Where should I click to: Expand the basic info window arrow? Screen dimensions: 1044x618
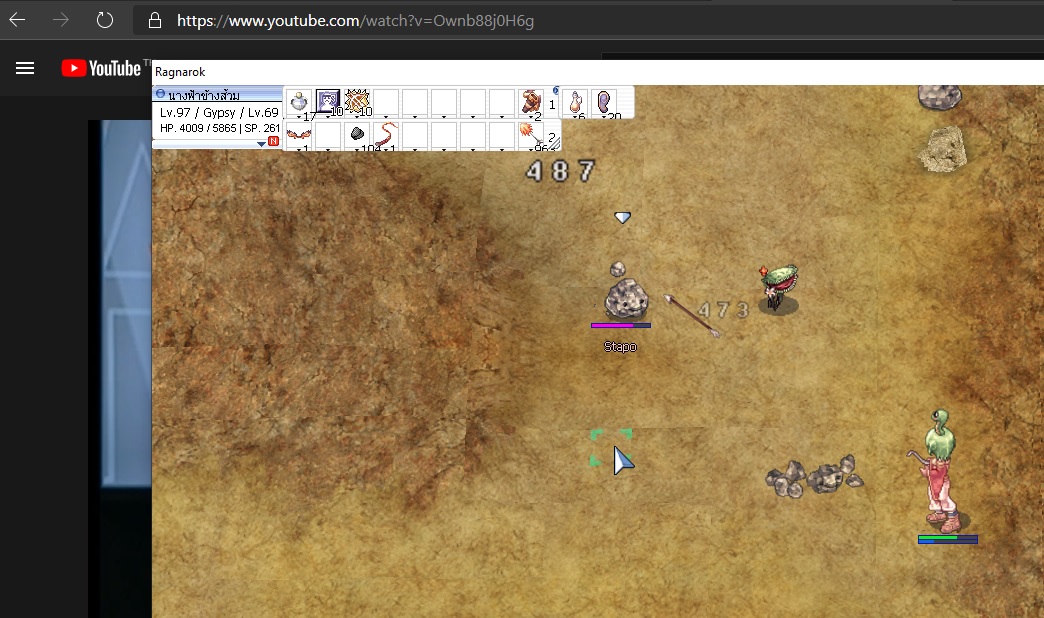tap(261, 143)
